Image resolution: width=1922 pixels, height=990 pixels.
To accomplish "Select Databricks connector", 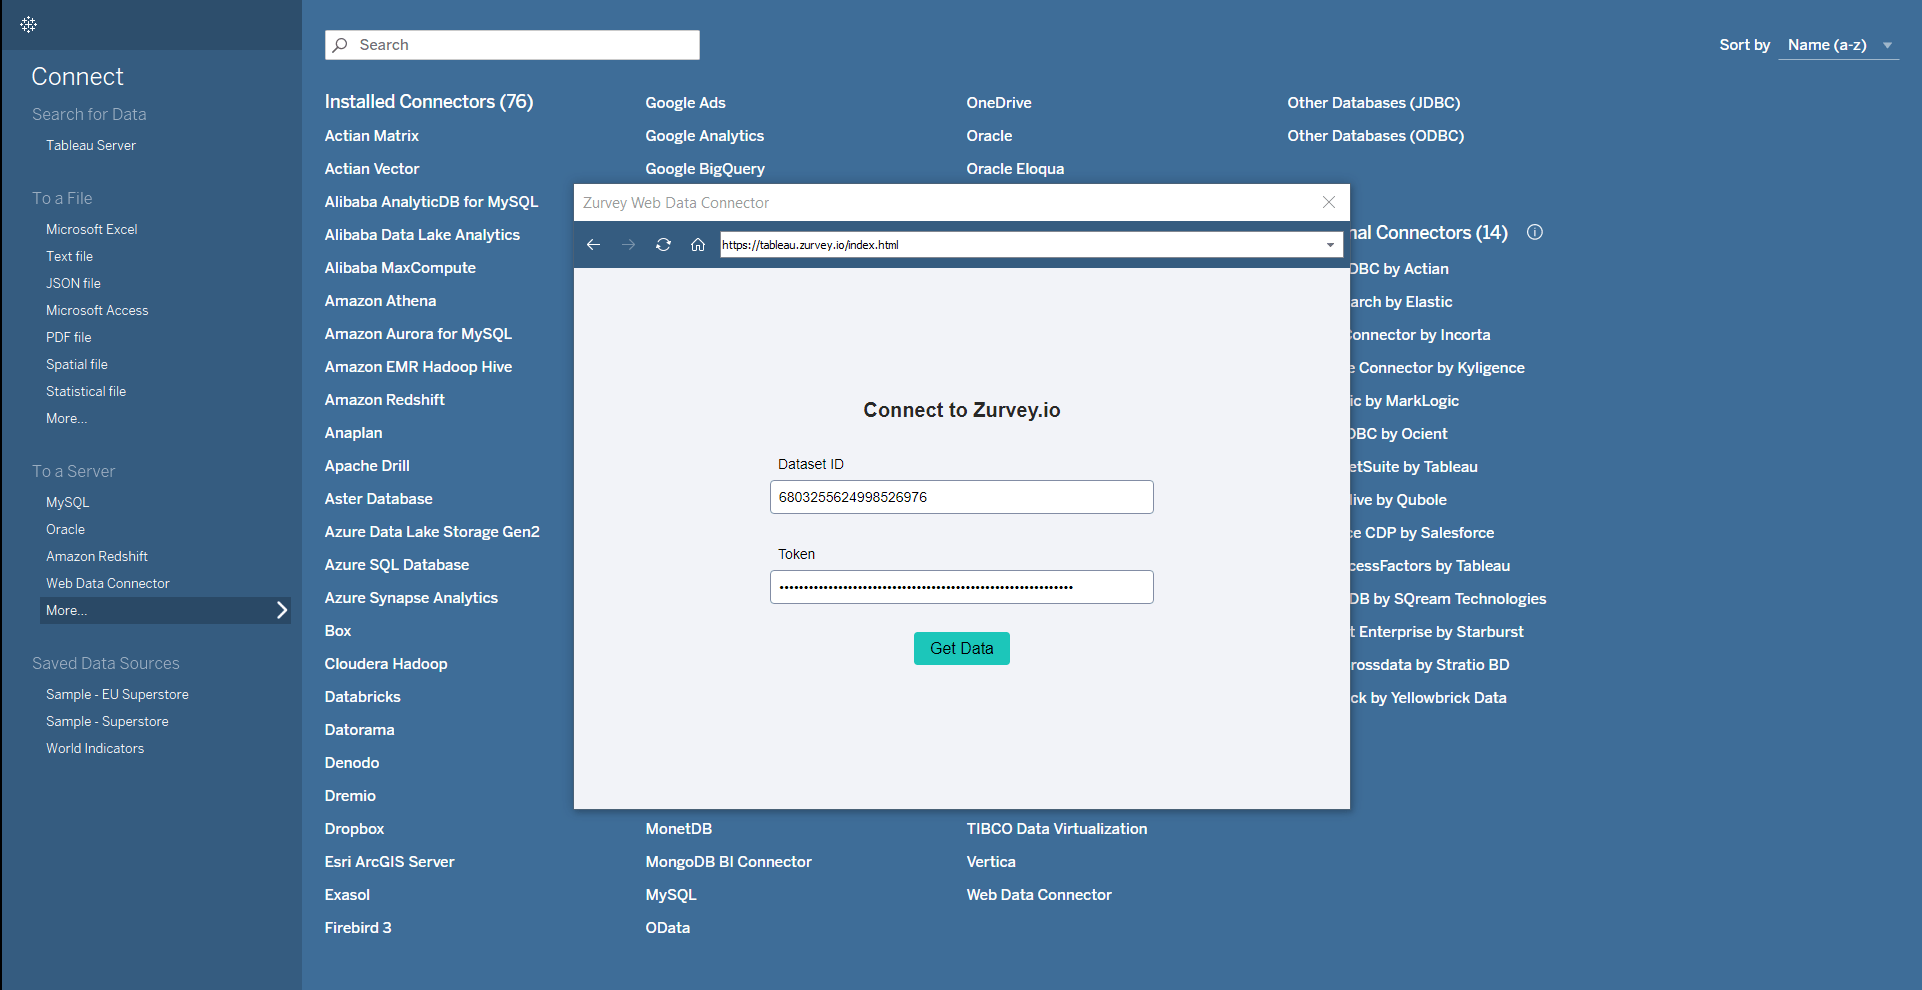I will click(362, 697).
